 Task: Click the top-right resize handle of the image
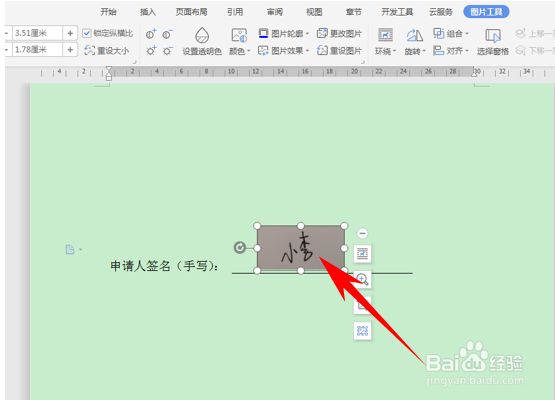pyautogui.click(x=344, y=226)
